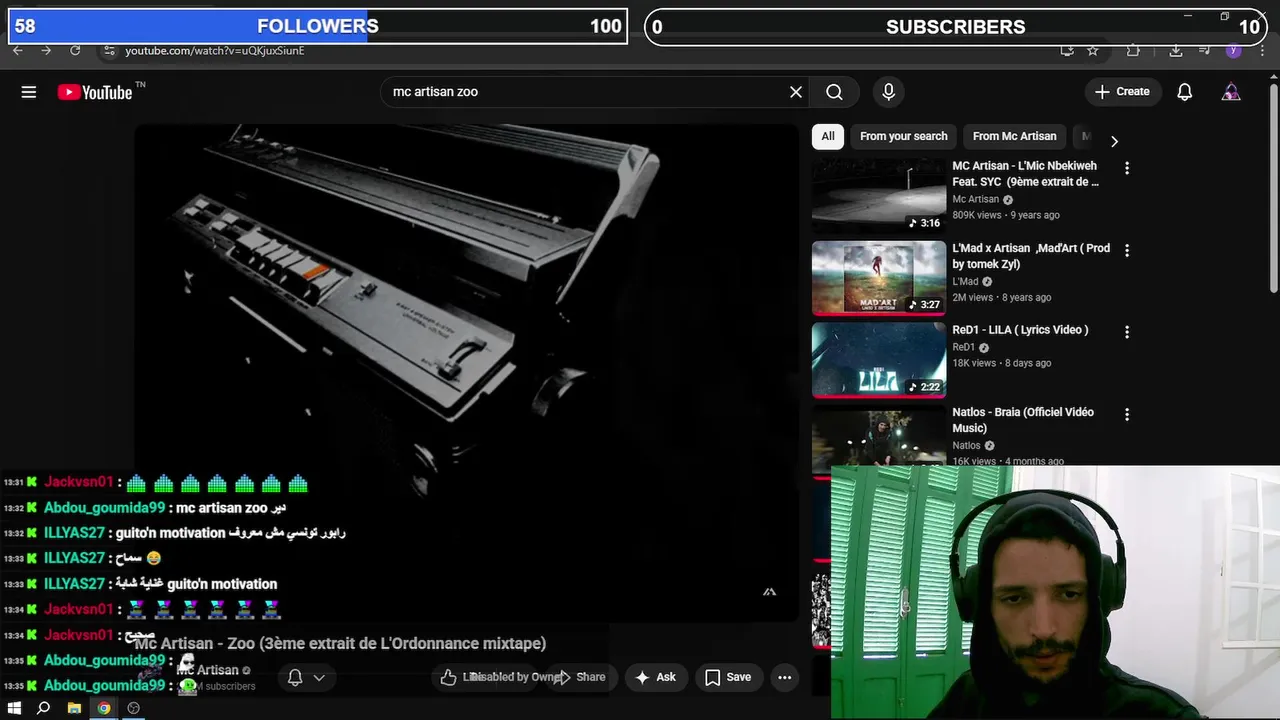This screenshot has height=720, width=1280.
Task: Open the browser extensions puzzle icon
Action: (1133, 51)
